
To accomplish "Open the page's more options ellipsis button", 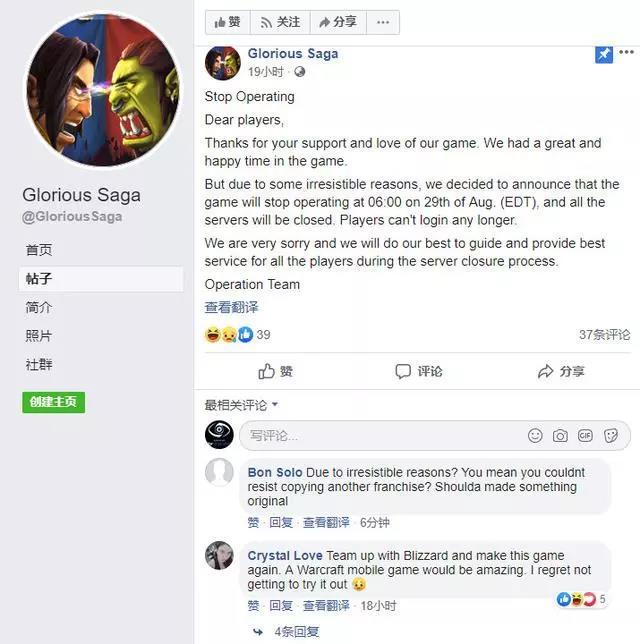I will click(383, 22).
